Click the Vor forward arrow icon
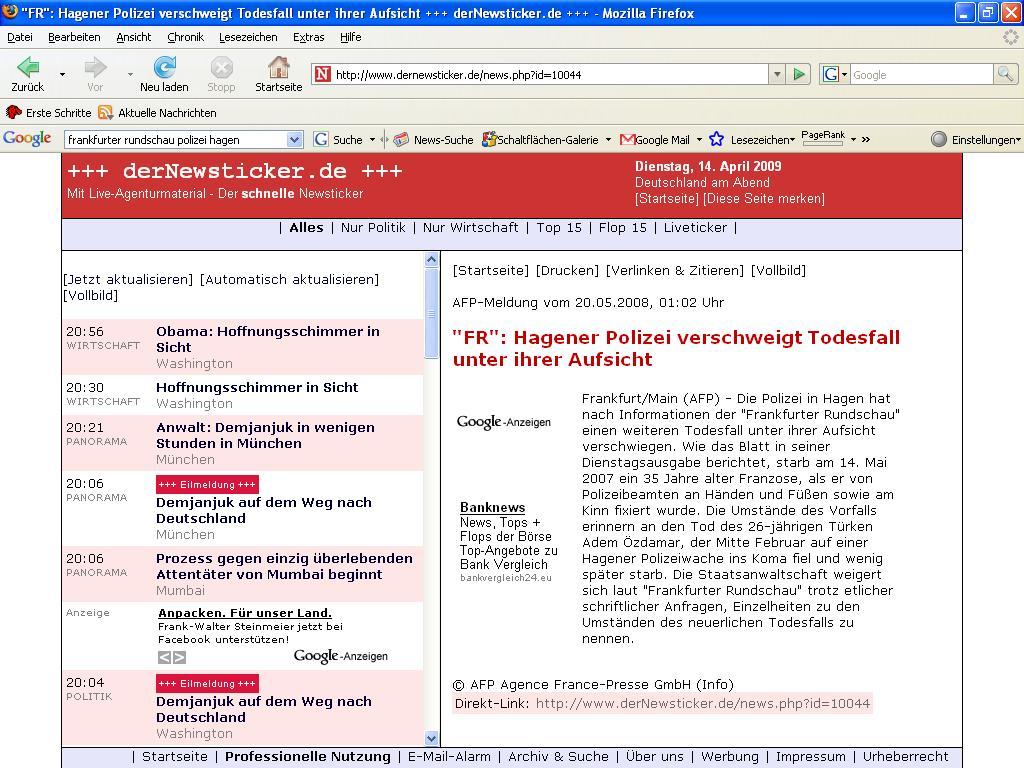Viewport: 1024px width, 768px height. (x=95, y=67)
